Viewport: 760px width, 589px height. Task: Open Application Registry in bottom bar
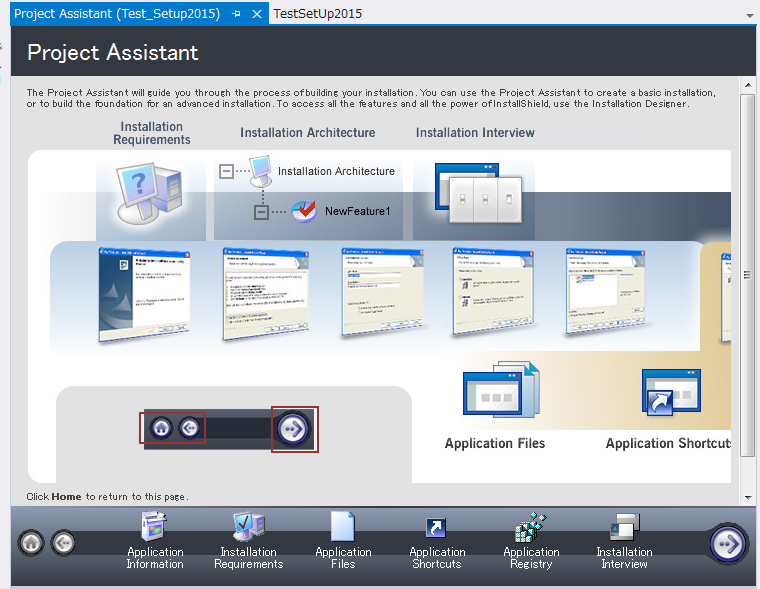pyautogui.click(x=531, y=541)
